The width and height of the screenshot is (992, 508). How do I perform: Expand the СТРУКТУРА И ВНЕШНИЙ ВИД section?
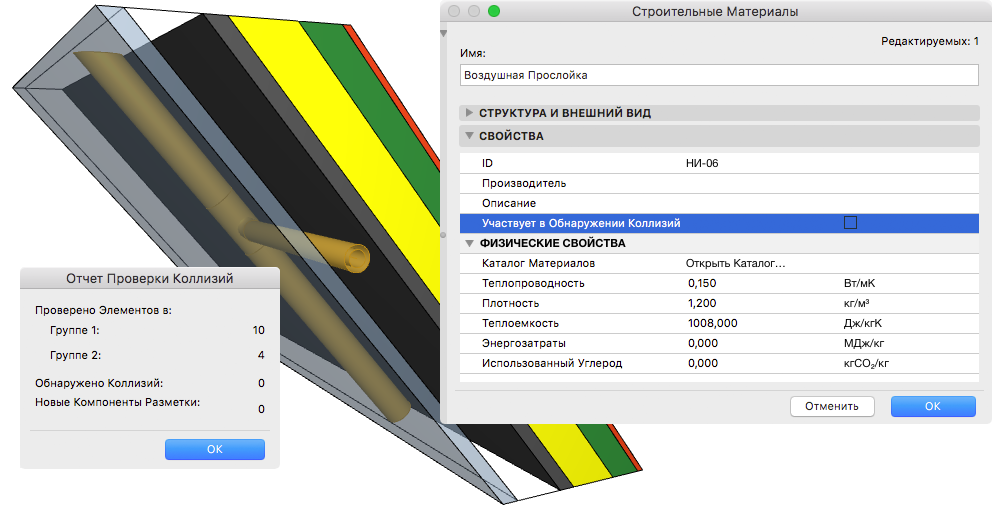pos(469,113)
